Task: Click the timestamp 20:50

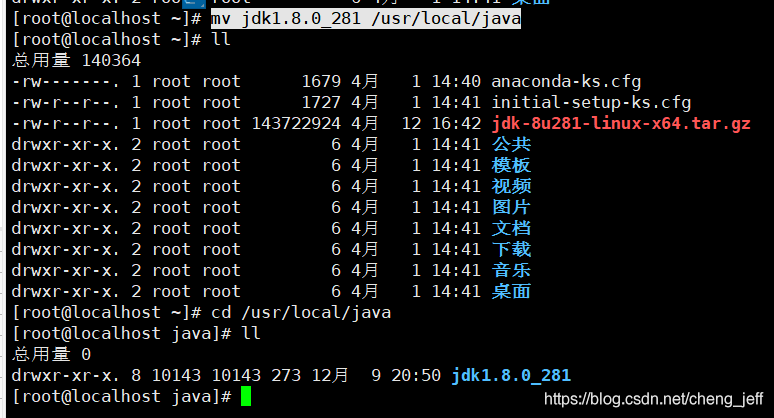Action: tap(416, 376)
